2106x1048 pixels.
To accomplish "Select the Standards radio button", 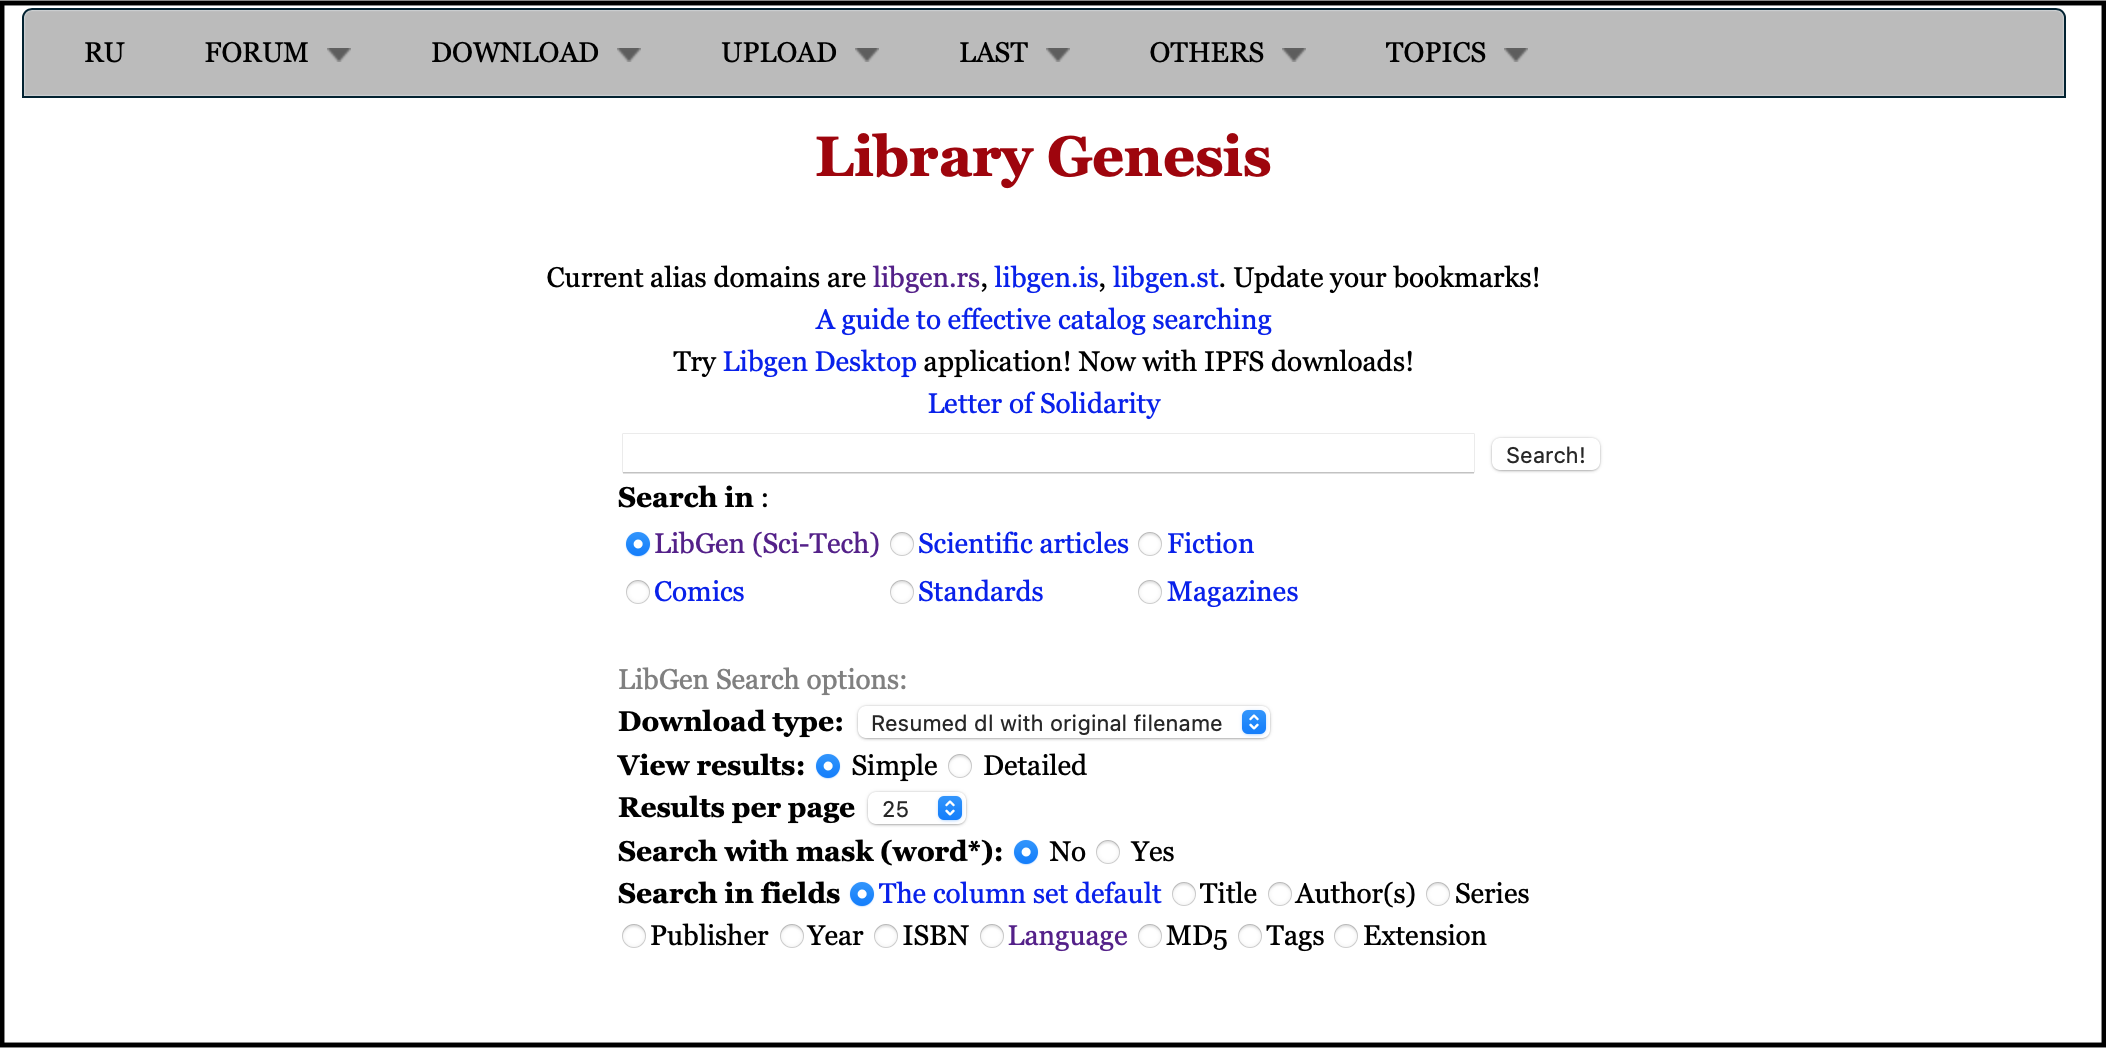I will 901,592.
